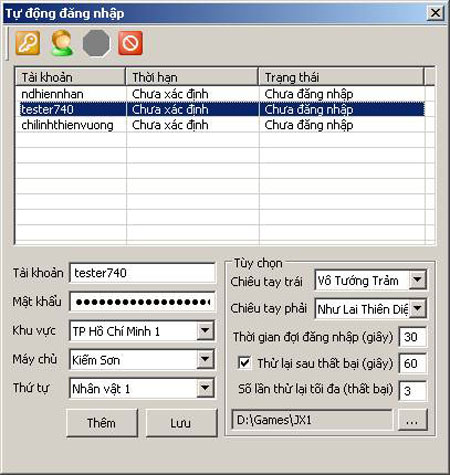
Task: Click the Lưu button
Action: click(181, 423)
